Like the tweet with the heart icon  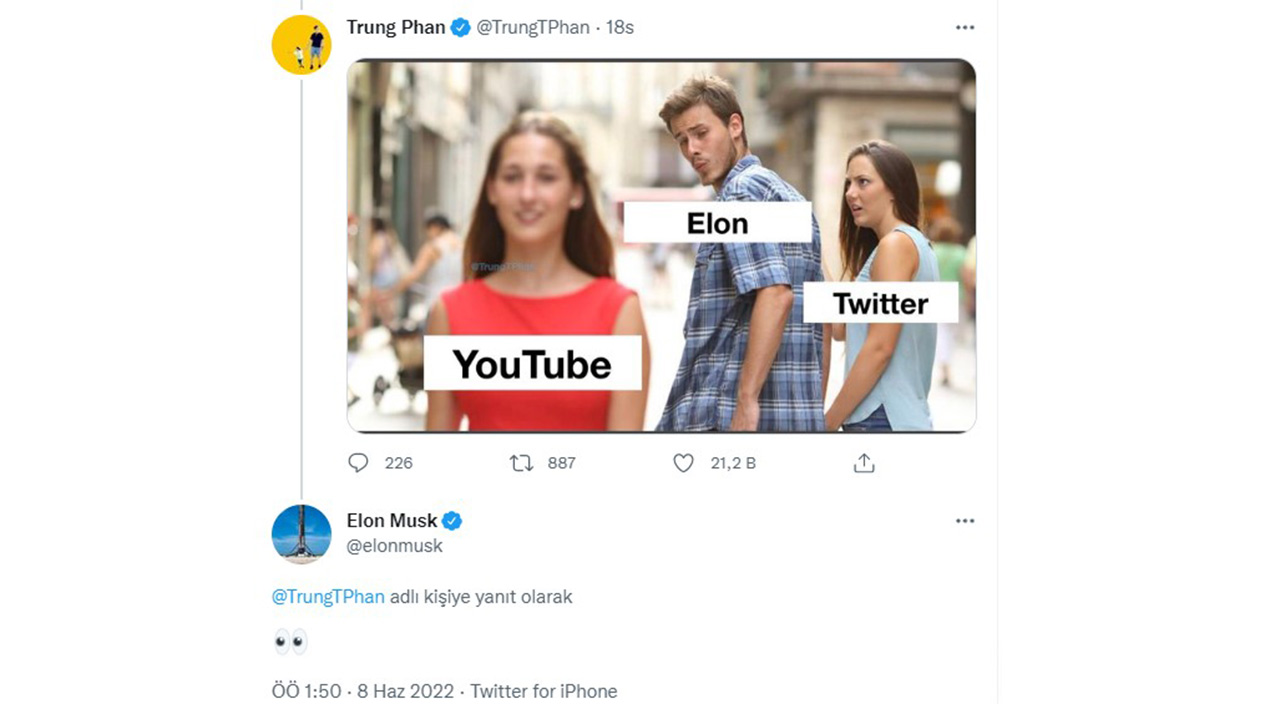click(x=683, y=463)
